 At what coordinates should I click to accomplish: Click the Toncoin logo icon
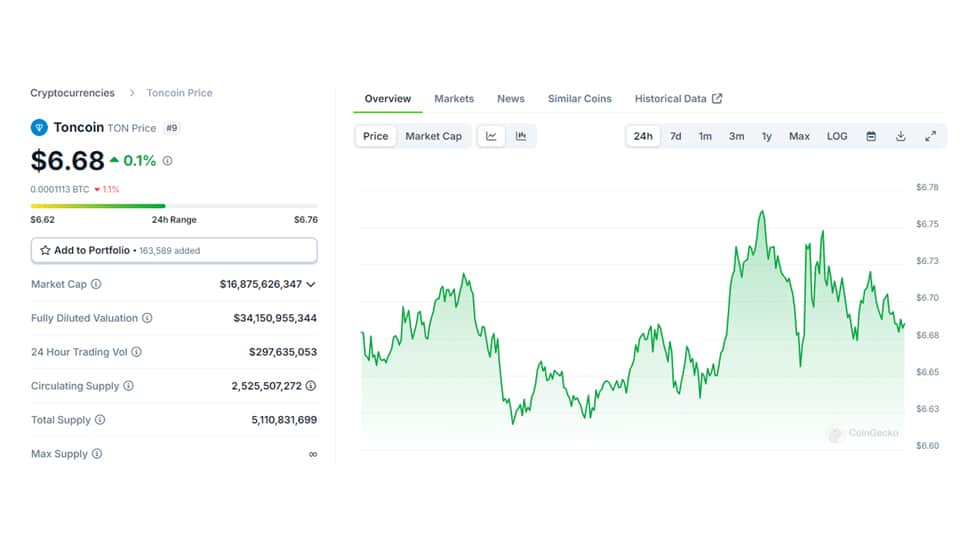(x=39, y=127)
